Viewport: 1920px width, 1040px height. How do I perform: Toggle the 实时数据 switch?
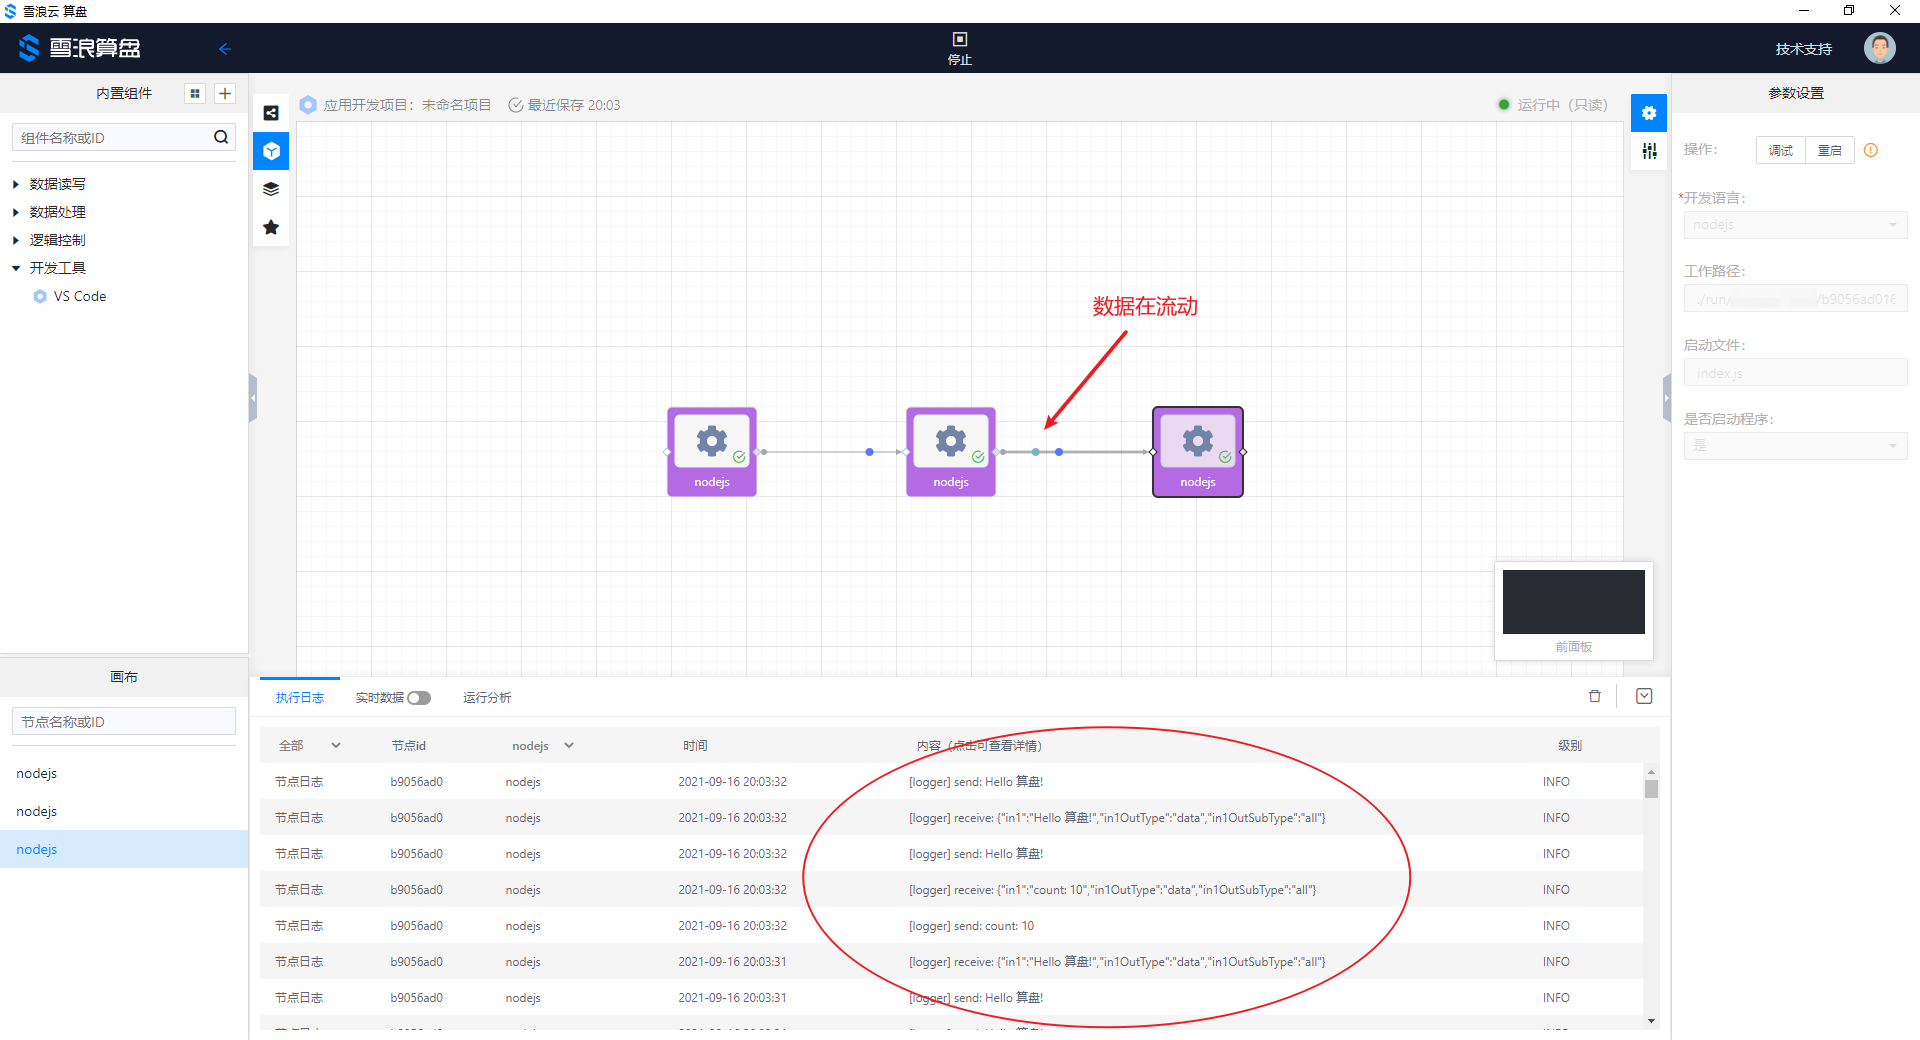418,698
